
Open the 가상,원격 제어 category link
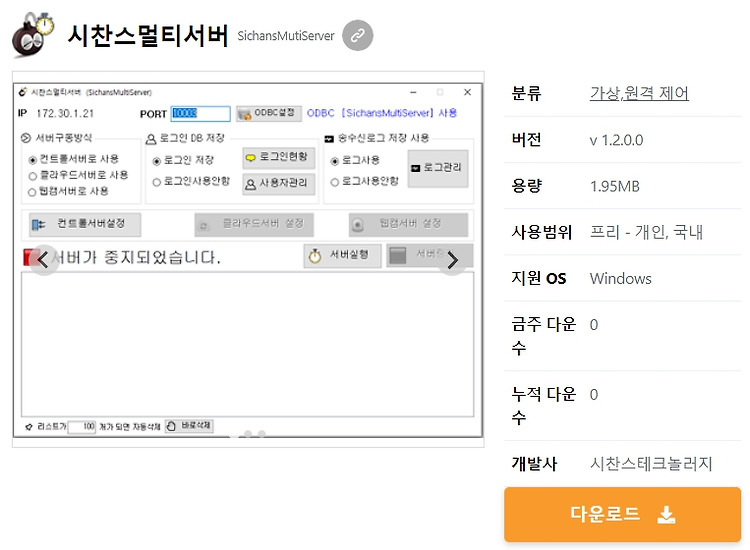coord(639,93)
